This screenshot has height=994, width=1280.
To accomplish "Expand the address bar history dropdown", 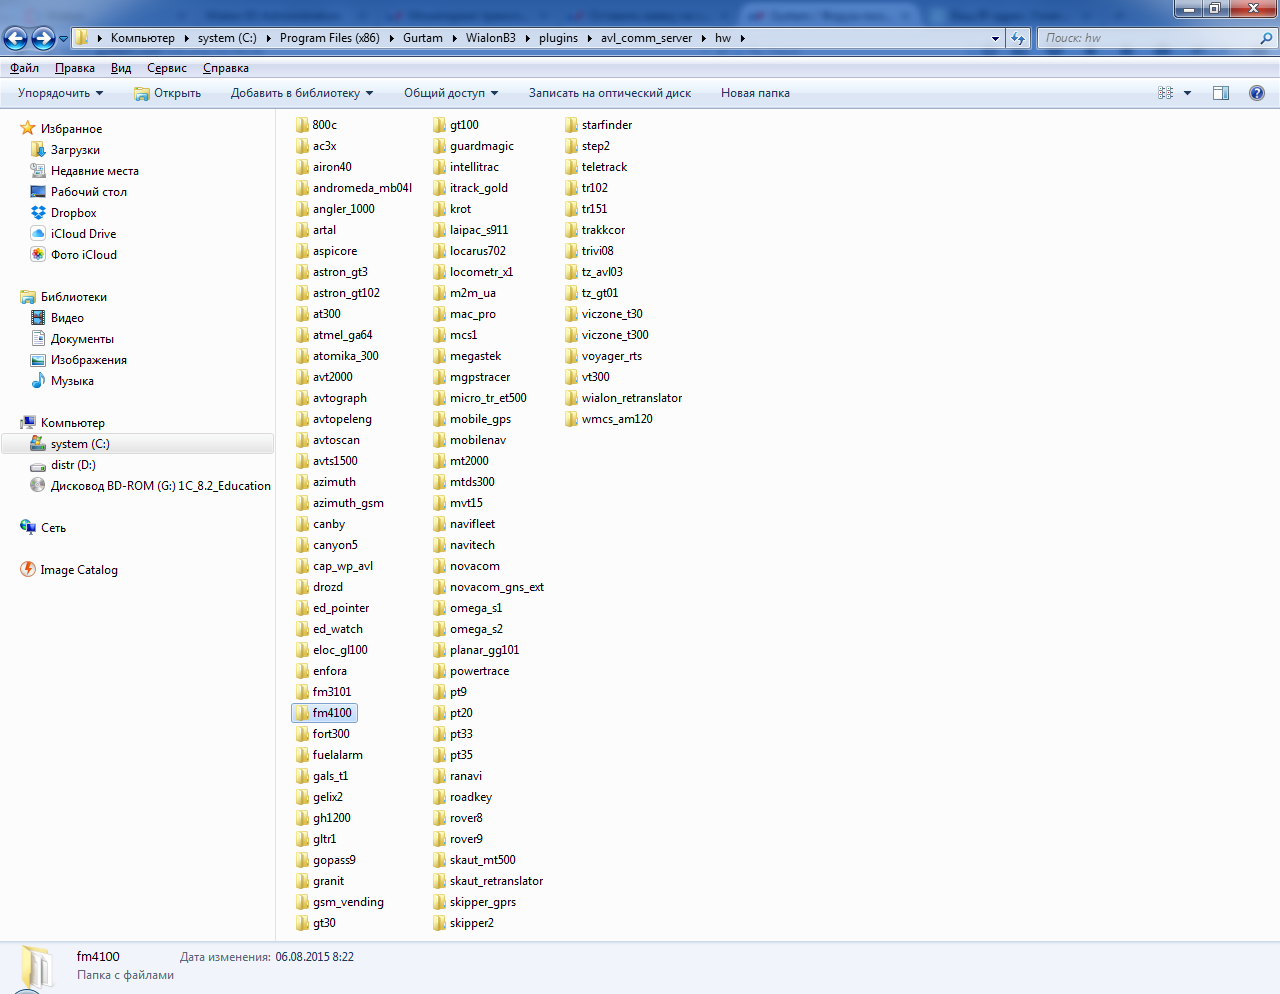I will [995, 38].
